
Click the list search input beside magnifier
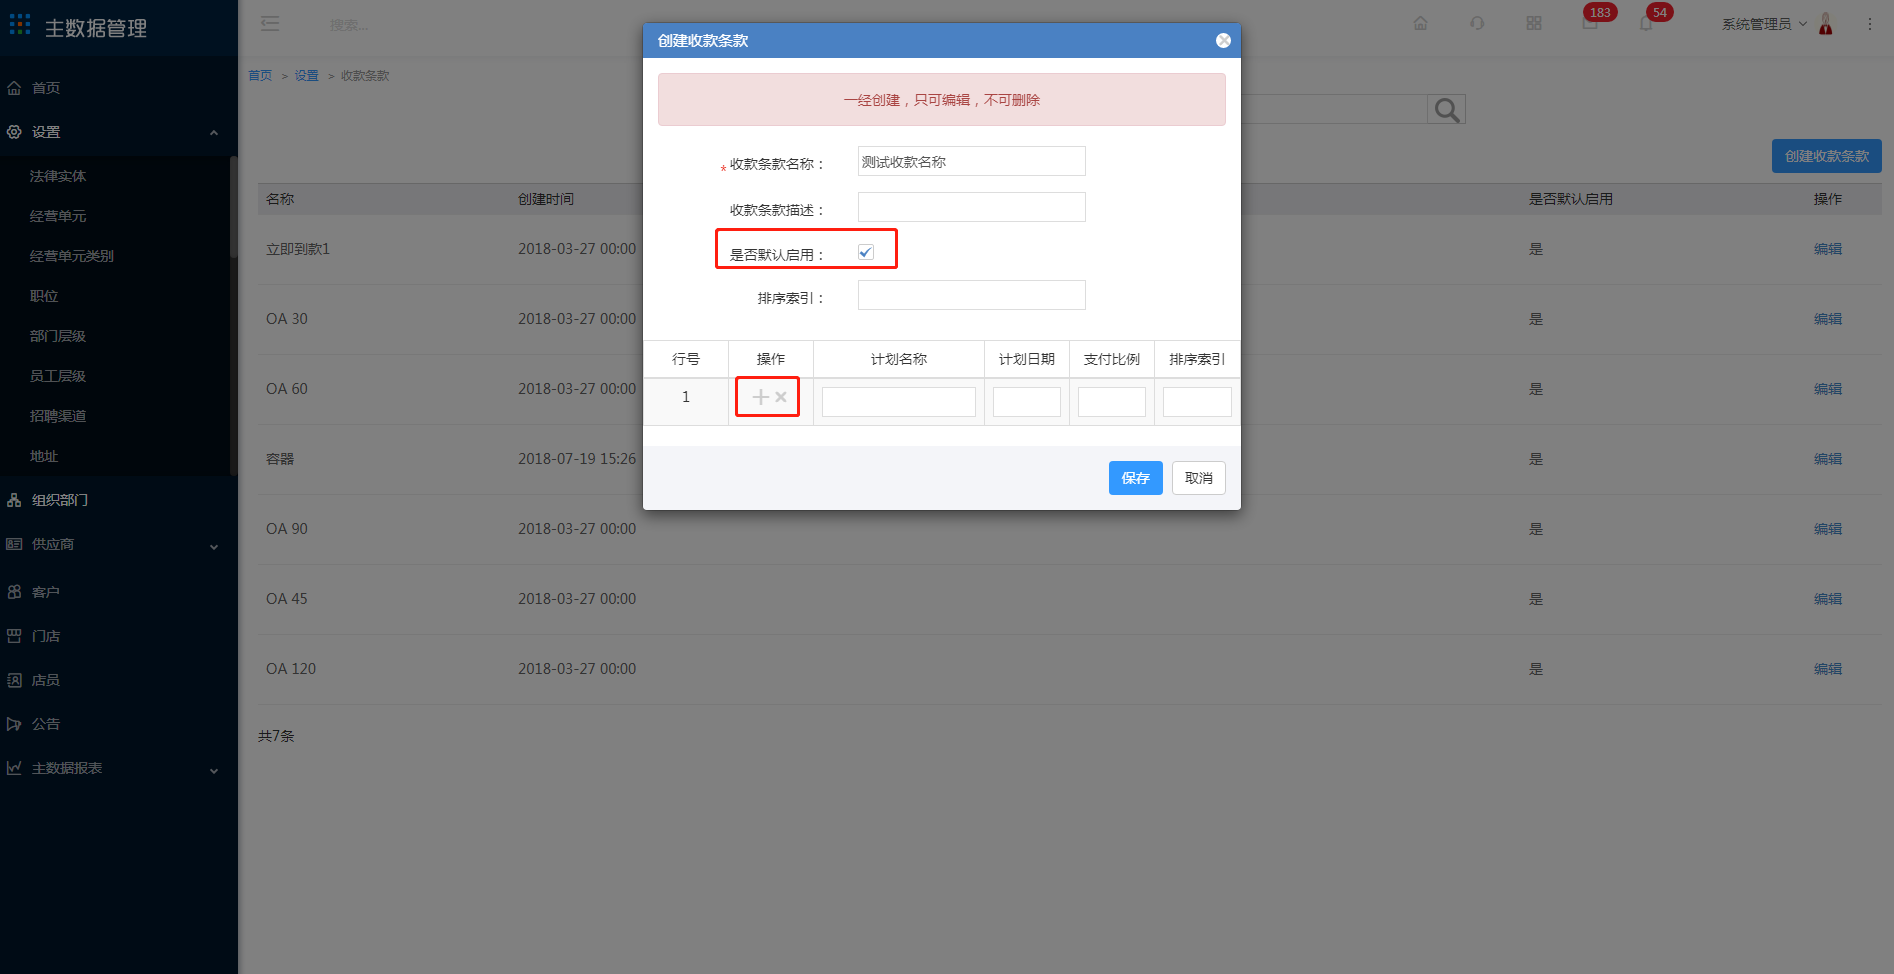pyautogui.click(x=1333, y=110)
